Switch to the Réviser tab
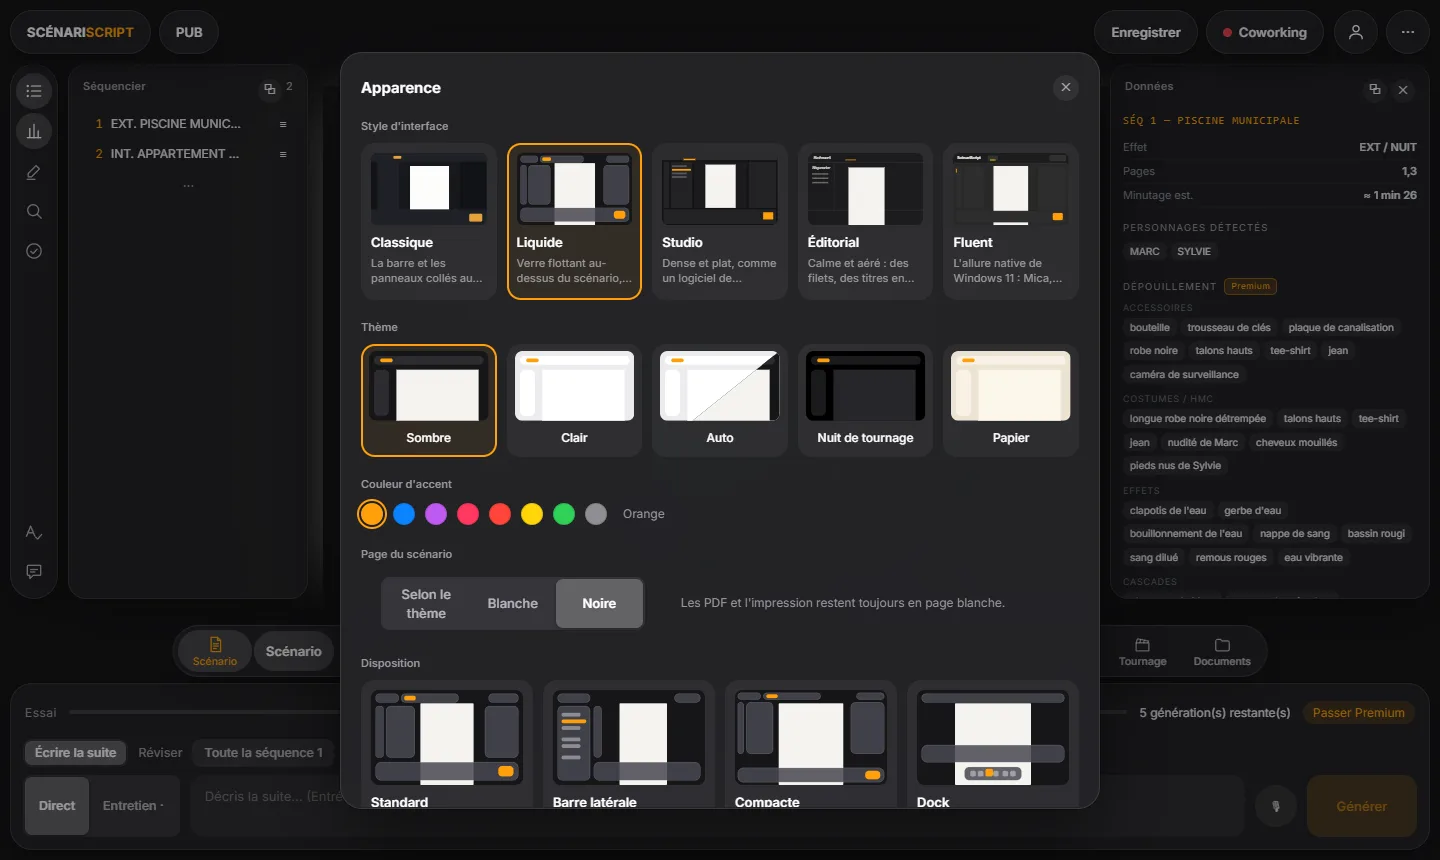1440x860 pixels. (x=160, y=753)
